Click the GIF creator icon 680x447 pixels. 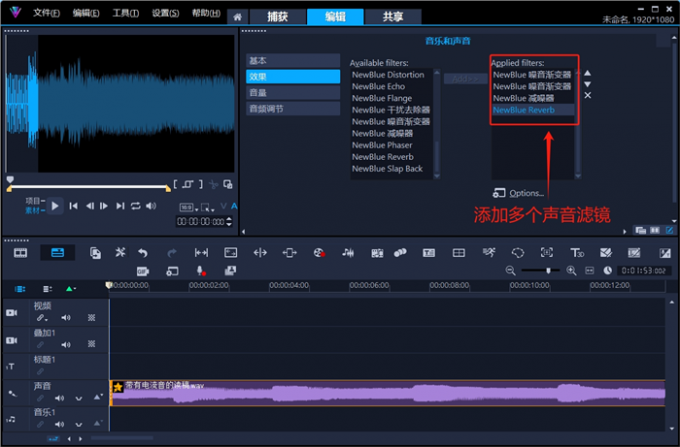(143, 271)
